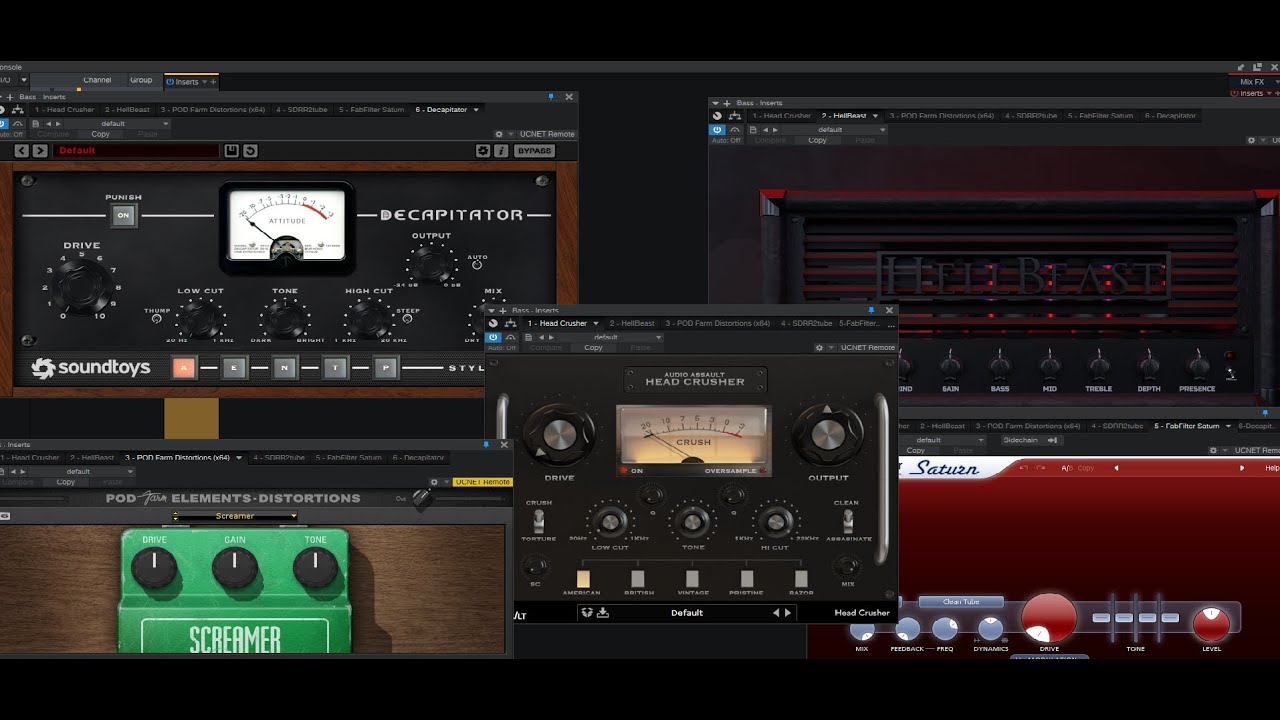
Task: Click Screamer pedal GAIN knob
Action: (235, 569)
